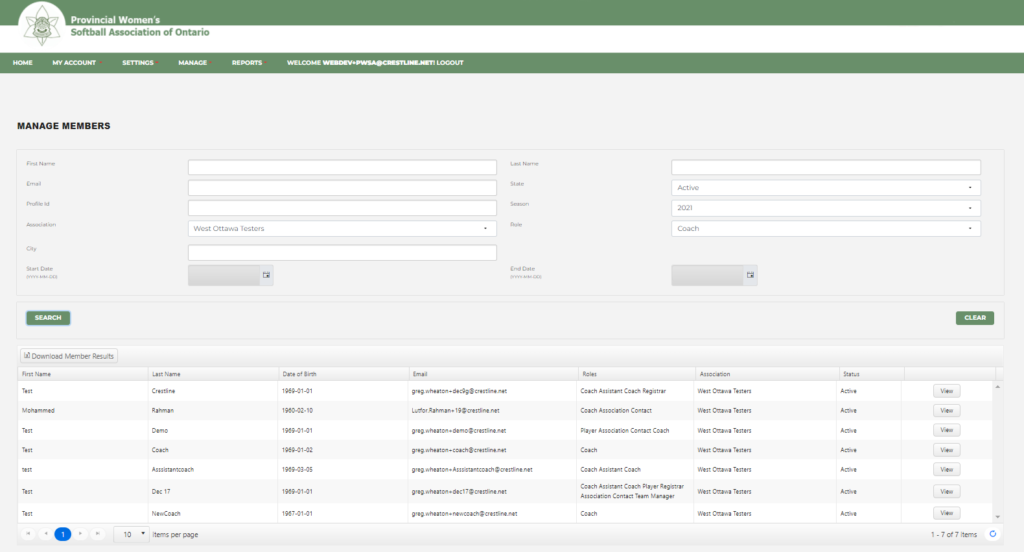1024x552 pixels.
Task: Open the My Account menu
Action: tap(75, 63)
